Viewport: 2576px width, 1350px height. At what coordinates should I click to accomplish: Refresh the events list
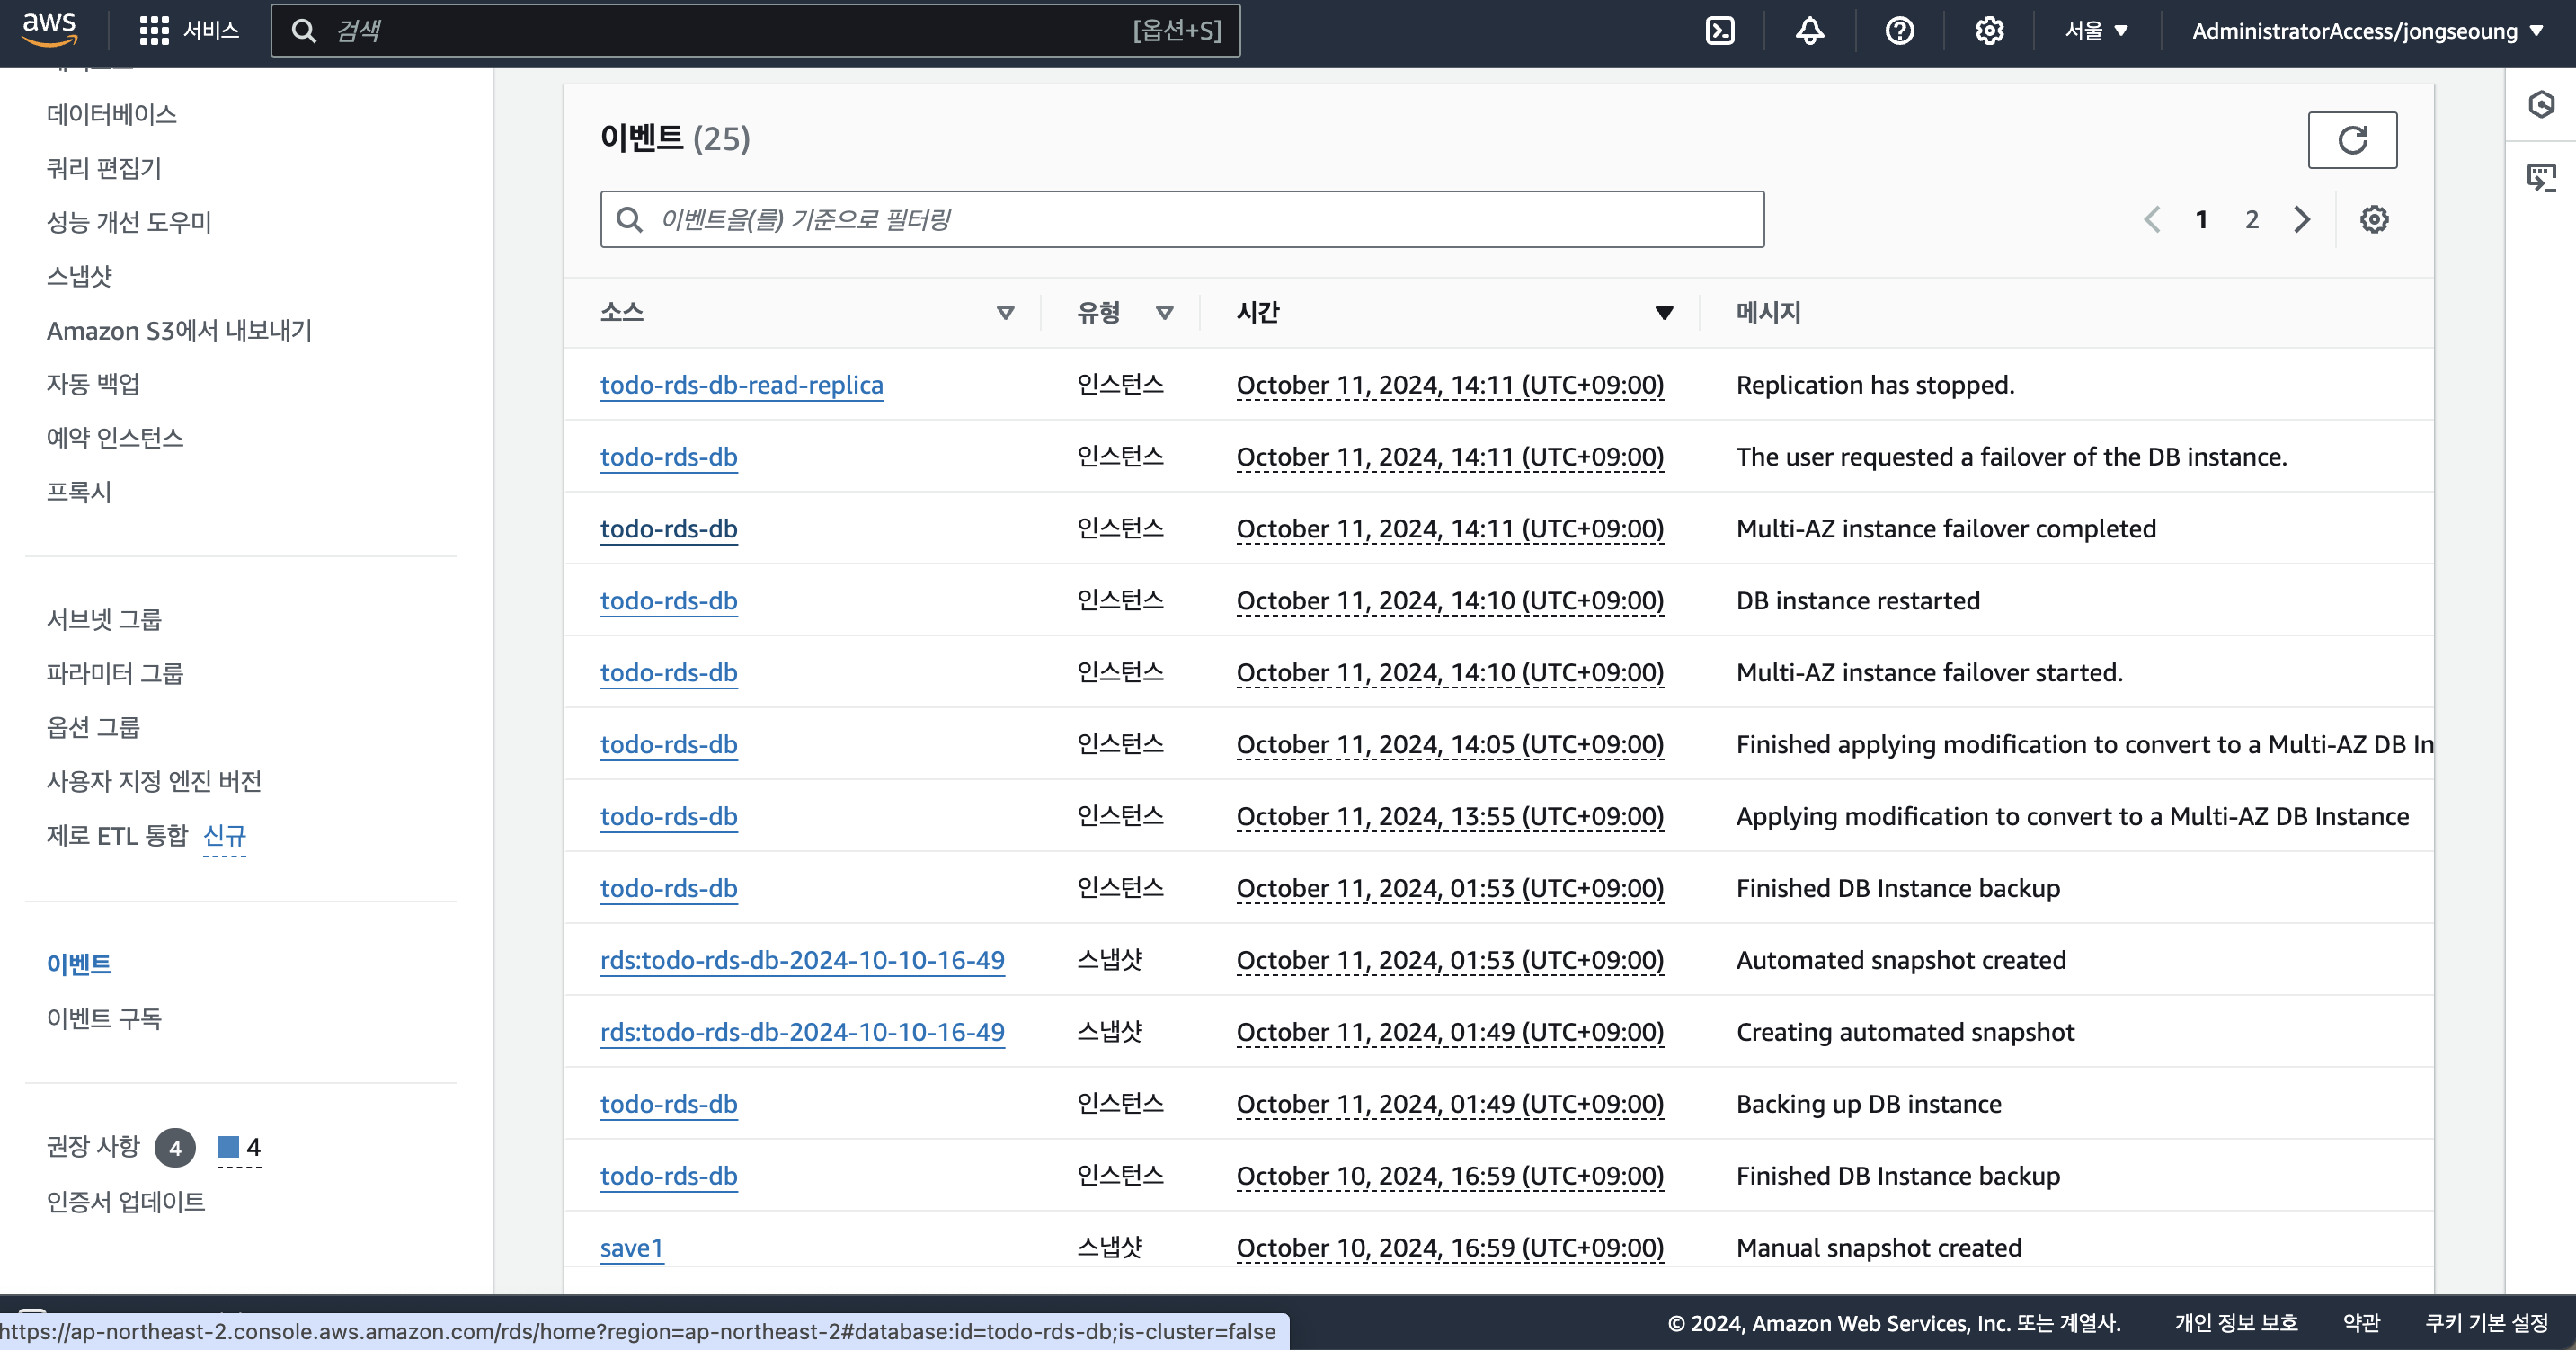pyautogui.click(x=2351, y=140)
